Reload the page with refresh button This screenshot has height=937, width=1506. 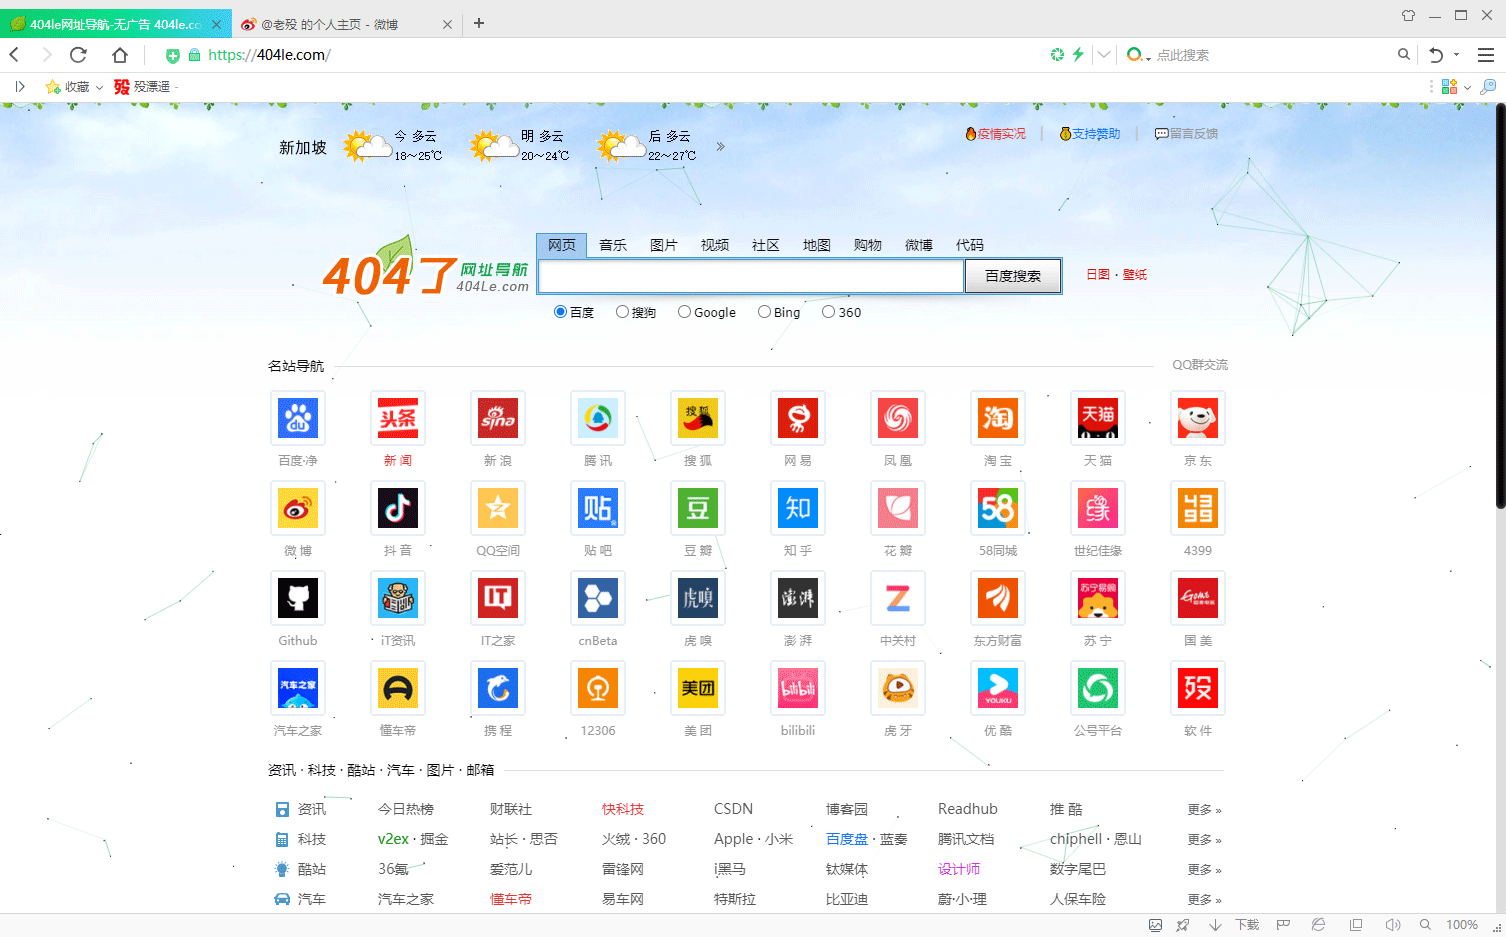point(79,55)
